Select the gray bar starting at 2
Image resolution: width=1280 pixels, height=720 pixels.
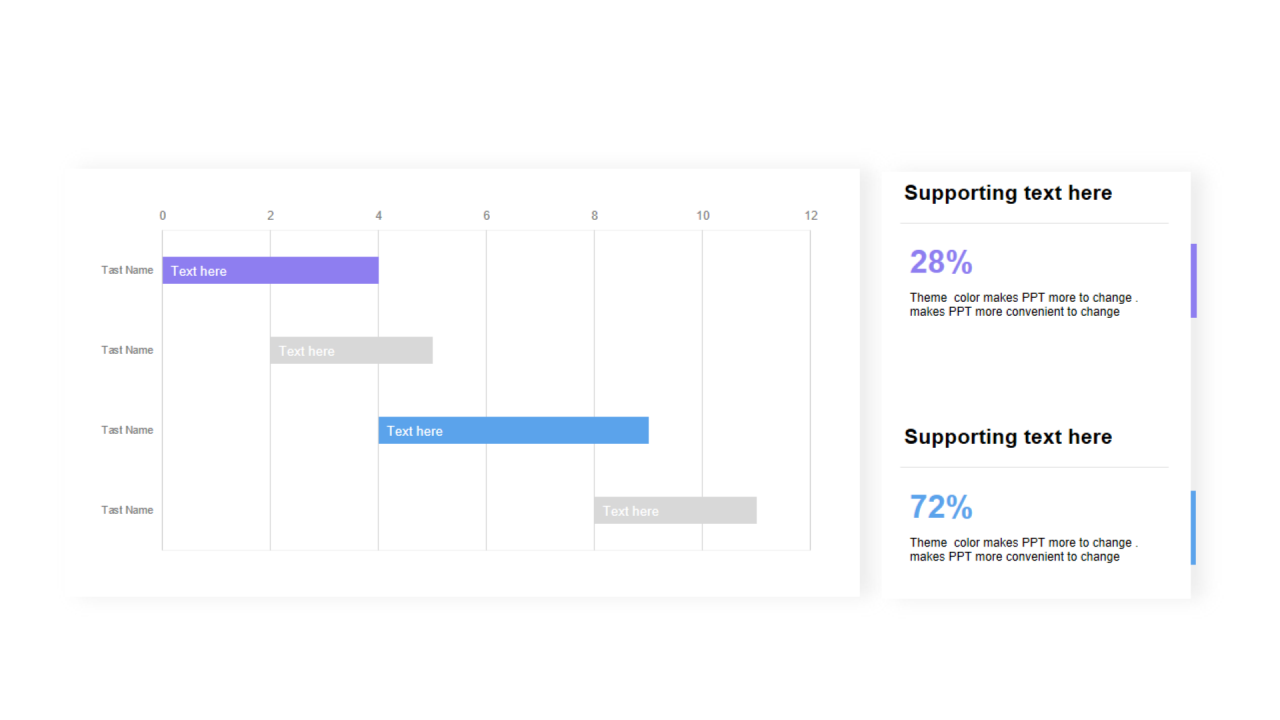(x=351, y=350)
